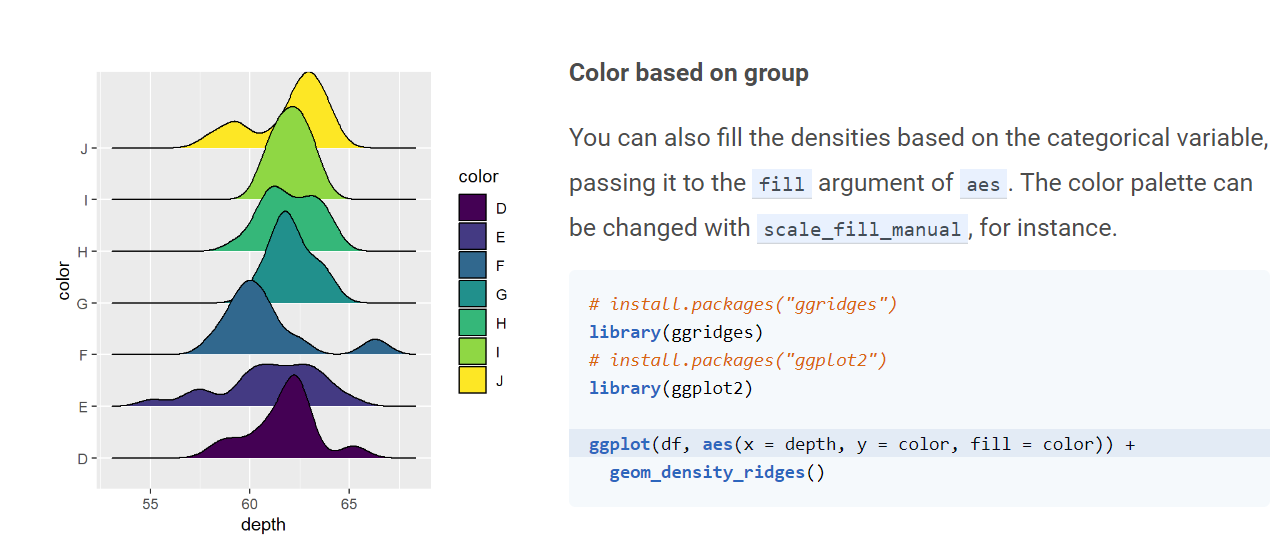Click the 'library(ggridges)' code line
Viewport: 1284px width, 543px height.
pos(675,331)
